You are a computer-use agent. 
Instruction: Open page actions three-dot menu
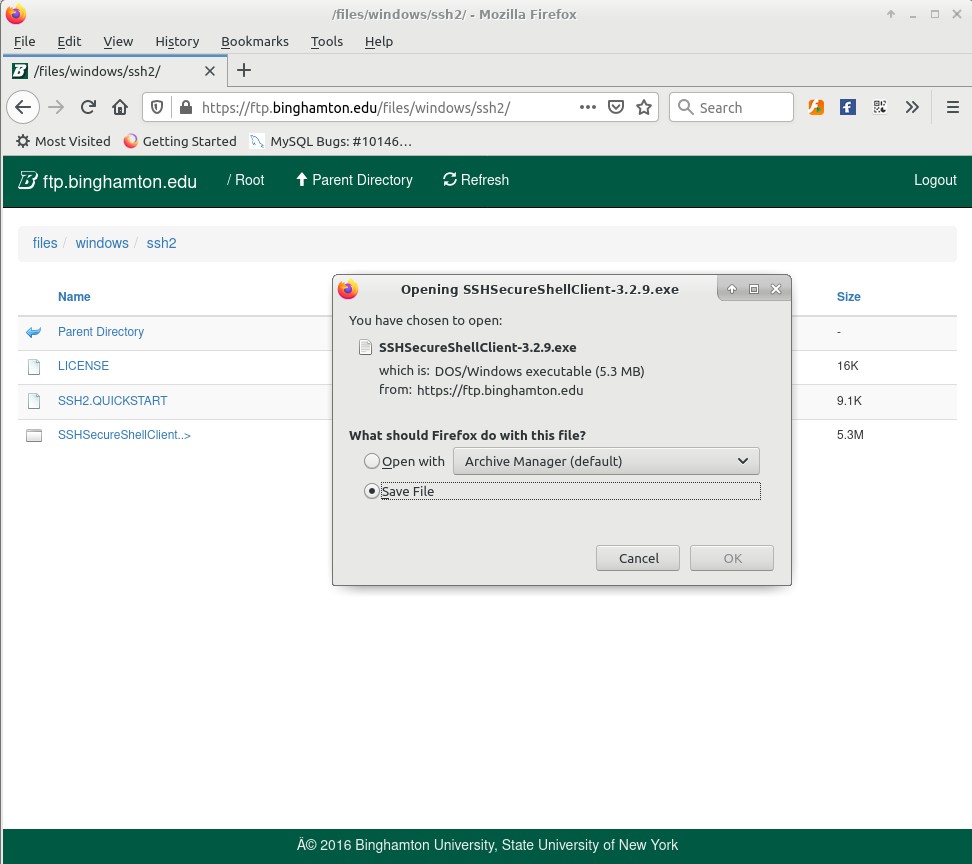(x=588, y=107)
